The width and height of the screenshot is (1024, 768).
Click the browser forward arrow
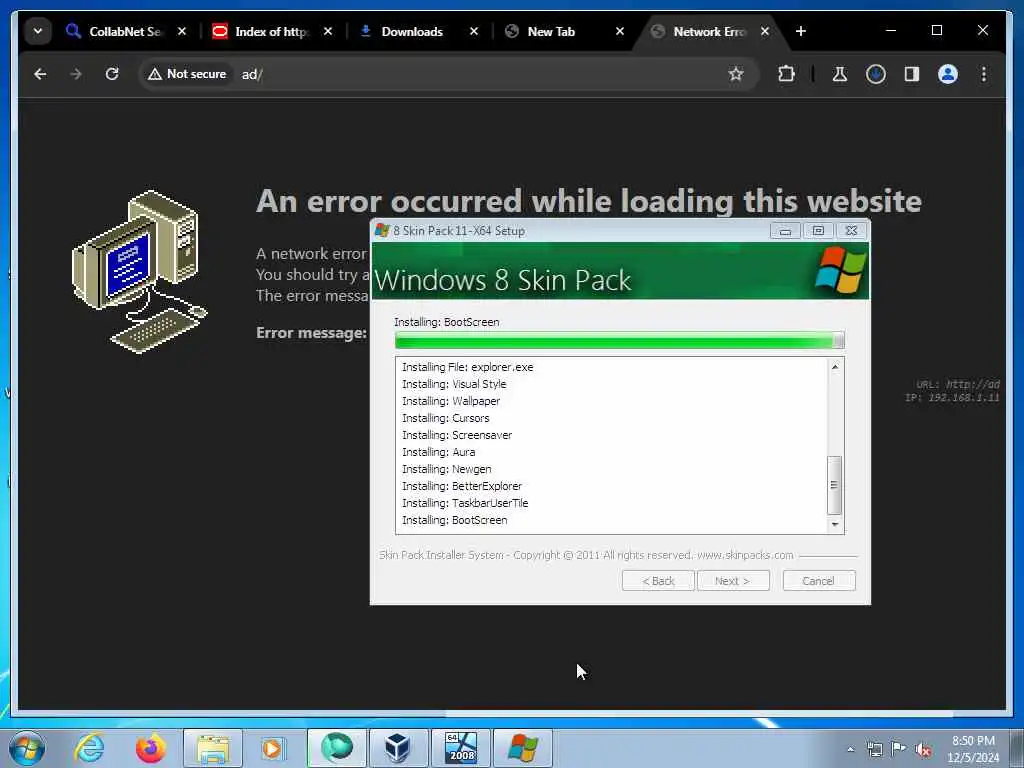tap(76, 74)
